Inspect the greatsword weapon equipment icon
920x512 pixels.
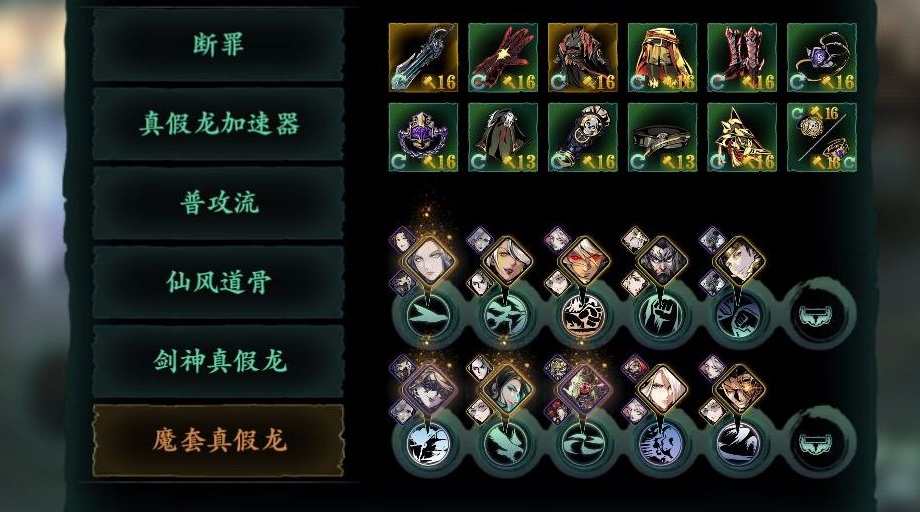click(423, 57)
